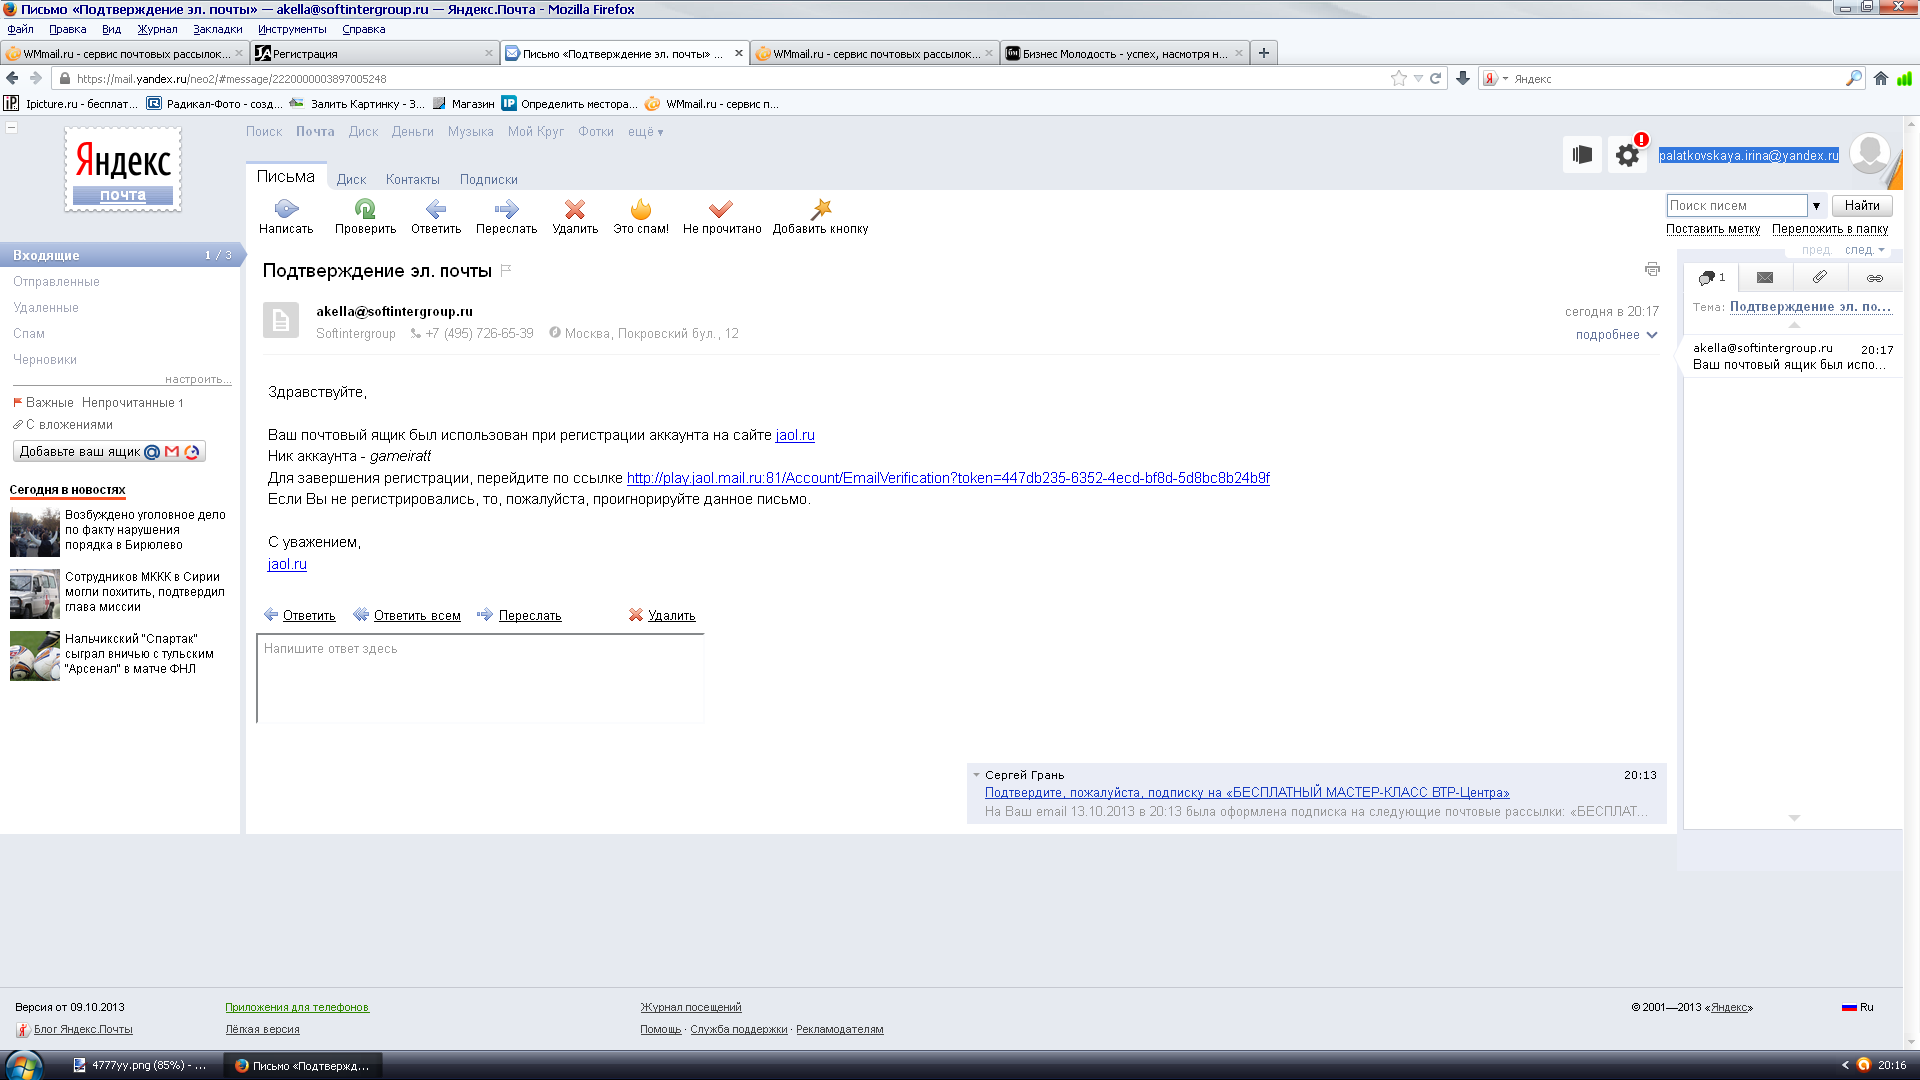1920x1080 pixels.
Task: Click the Не прочитано checkmark icon
Action: [721, 209]
